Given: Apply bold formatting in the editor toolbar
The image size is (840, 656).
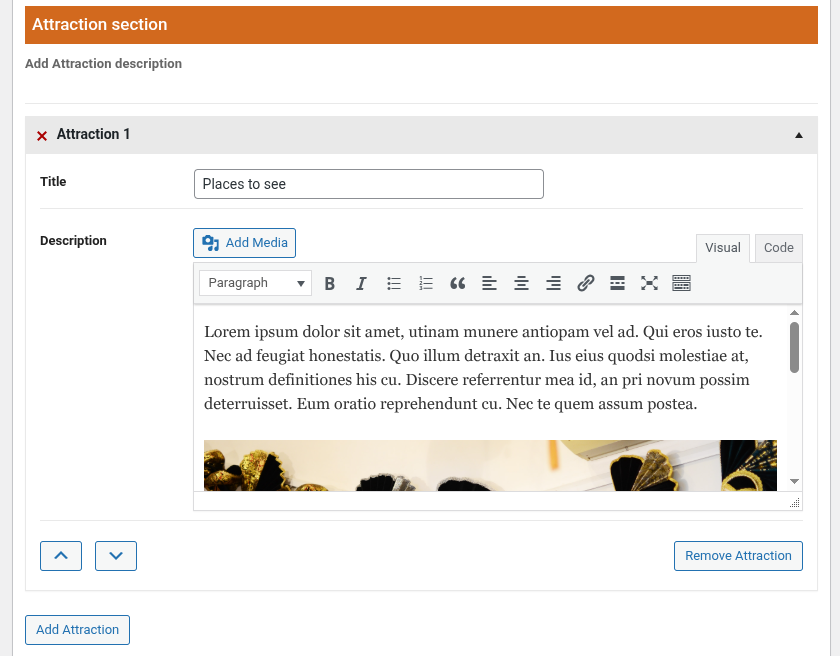Looking at the screenshot, I should coord(330,284).
